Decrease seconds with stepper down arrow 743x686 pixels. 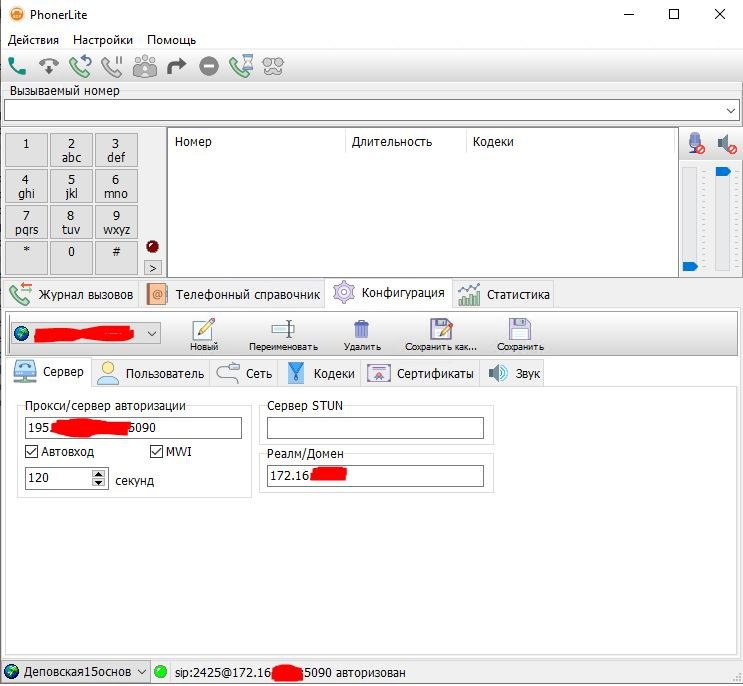[x=98, y=482]
